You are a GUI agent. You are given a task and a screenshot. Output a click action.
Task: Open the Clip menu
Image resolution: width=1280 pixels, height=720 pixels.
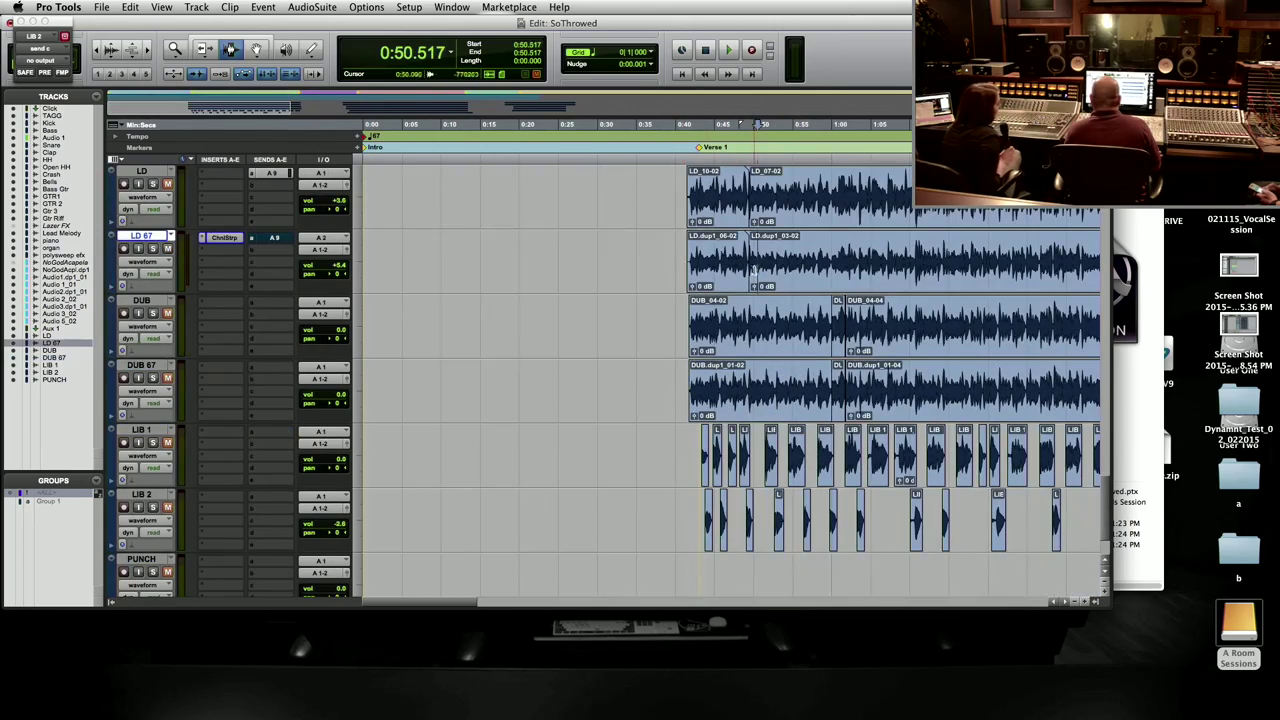coord(230,7)
